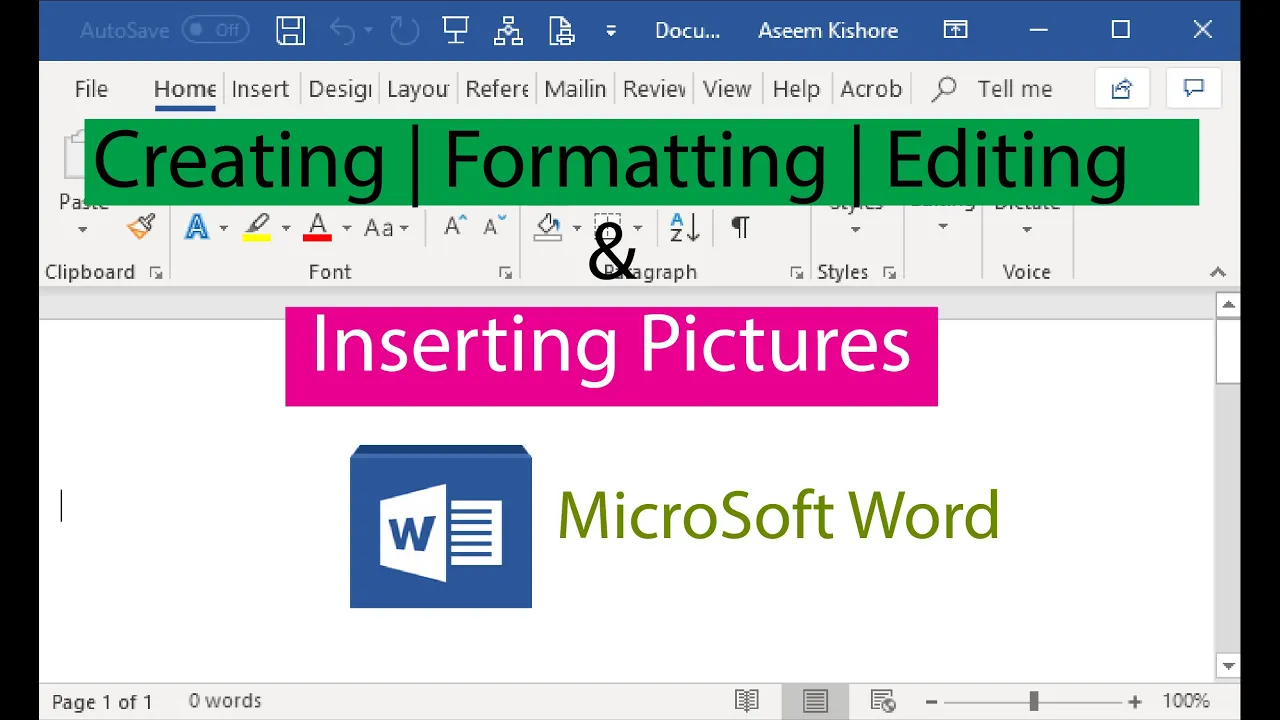Expand the Dictate dropdown arrow
Viewport: 1280px width, 720px height.
(1027, 229)
